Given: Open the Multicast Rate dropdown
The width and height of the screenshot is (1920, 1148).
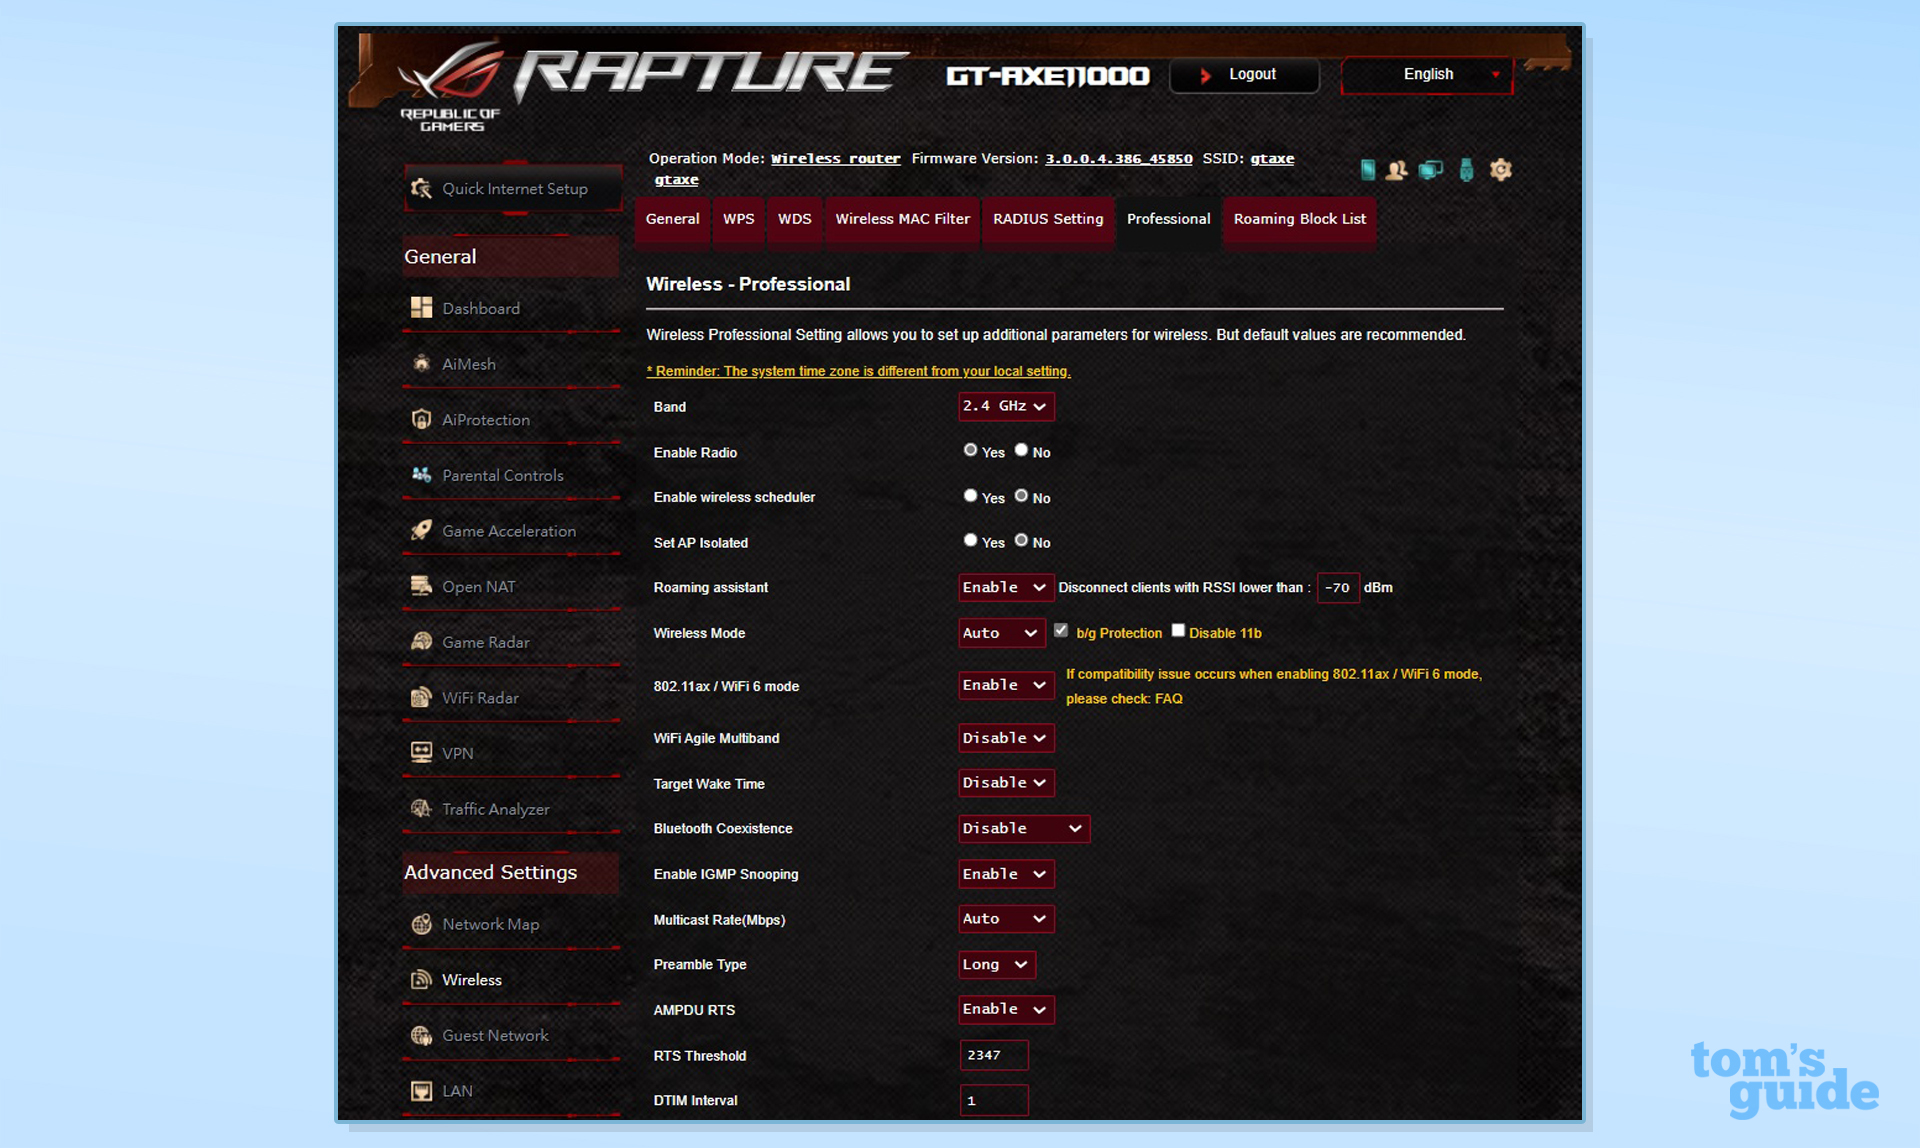Looking at the screenshot, I should (1006, 919).
